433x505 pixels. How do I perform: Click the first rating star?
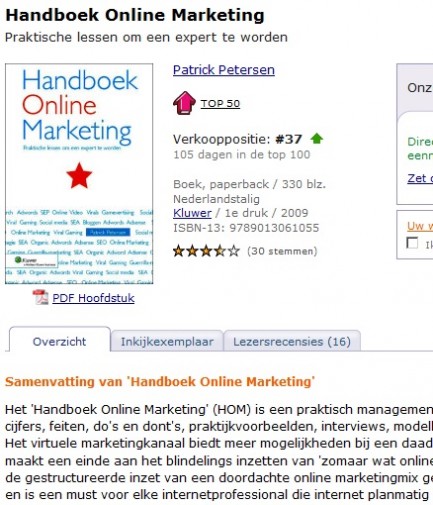tap(179, 251)
